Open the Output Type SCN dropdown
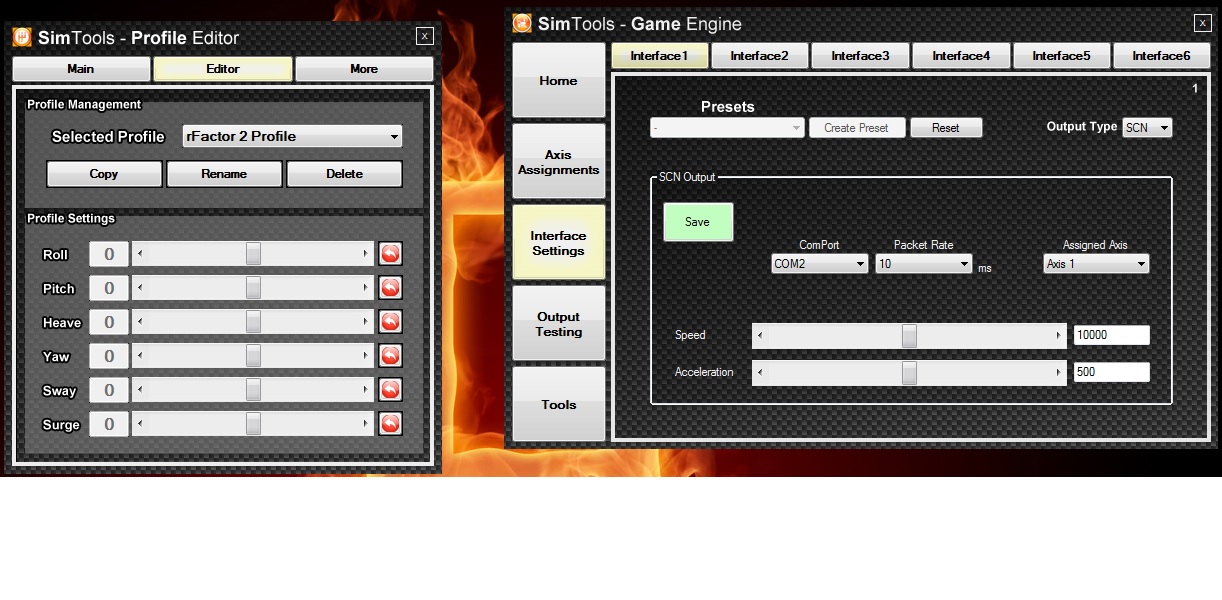This screenshot has height=600, width=1222. (x=1147, y=128)
